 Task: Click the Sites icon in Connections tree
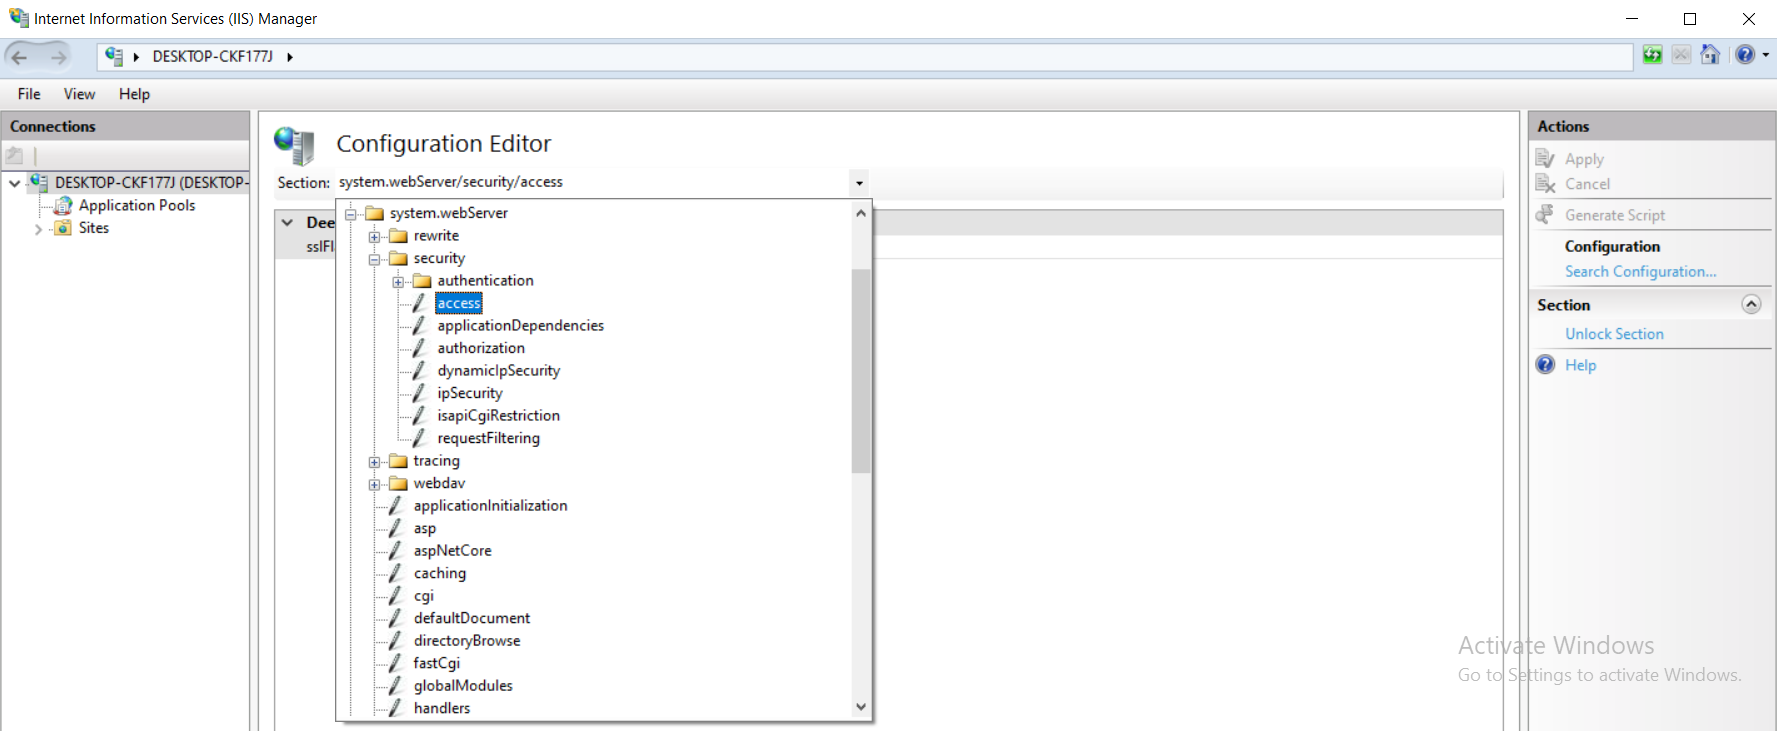tap(63, 228)
